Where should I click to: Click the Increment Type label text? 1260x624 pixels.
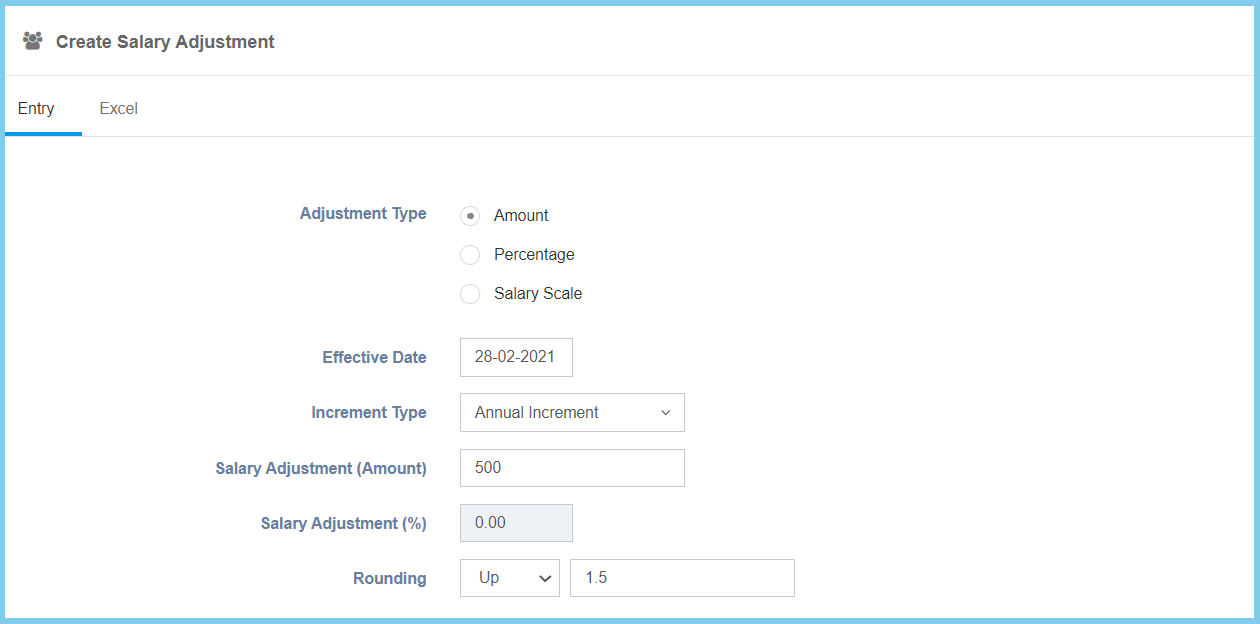(369, 412)
